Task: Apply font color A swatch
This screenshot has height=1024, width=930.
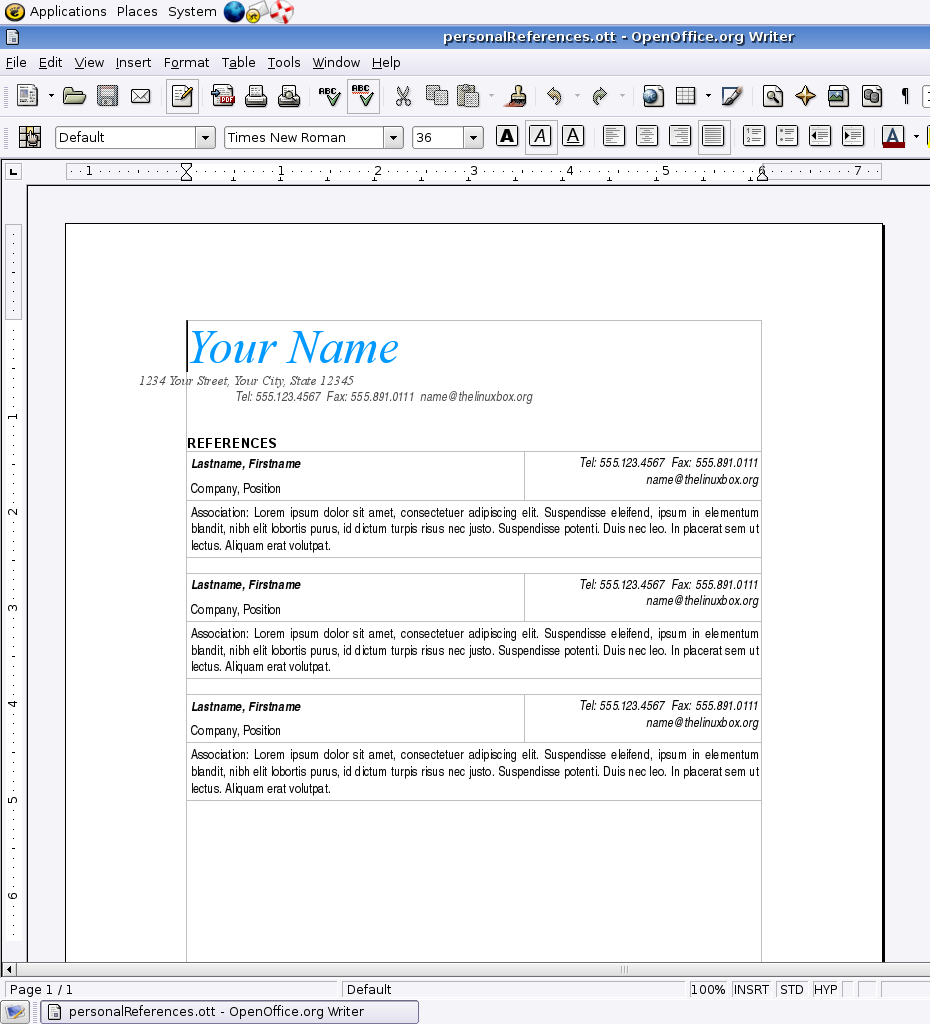Action: click(x=893, y=136)
